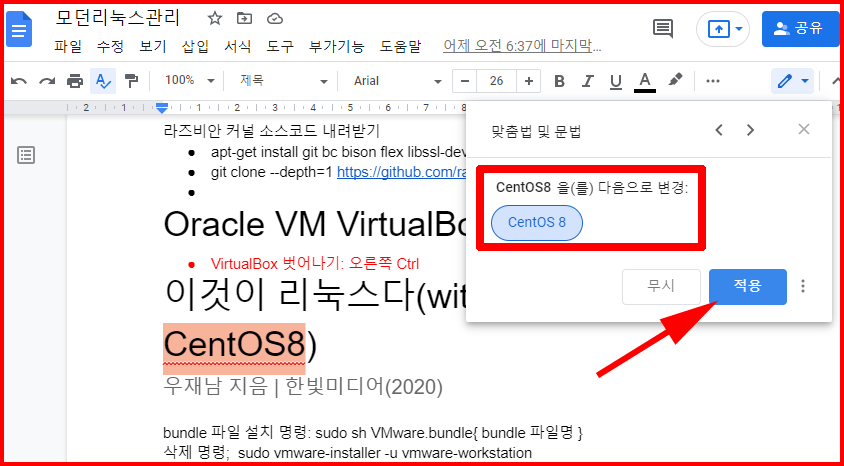Open the 파일 menu
844x466 pixels.
coord(68,46)
